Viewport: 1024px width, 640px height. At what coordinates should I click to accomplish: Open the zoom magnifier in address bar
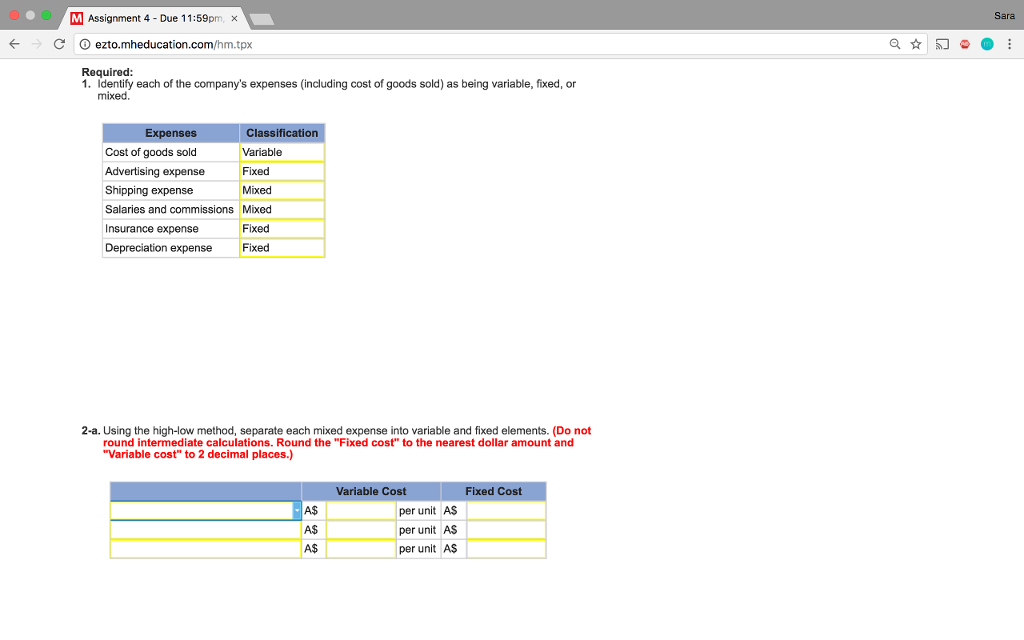895,44
